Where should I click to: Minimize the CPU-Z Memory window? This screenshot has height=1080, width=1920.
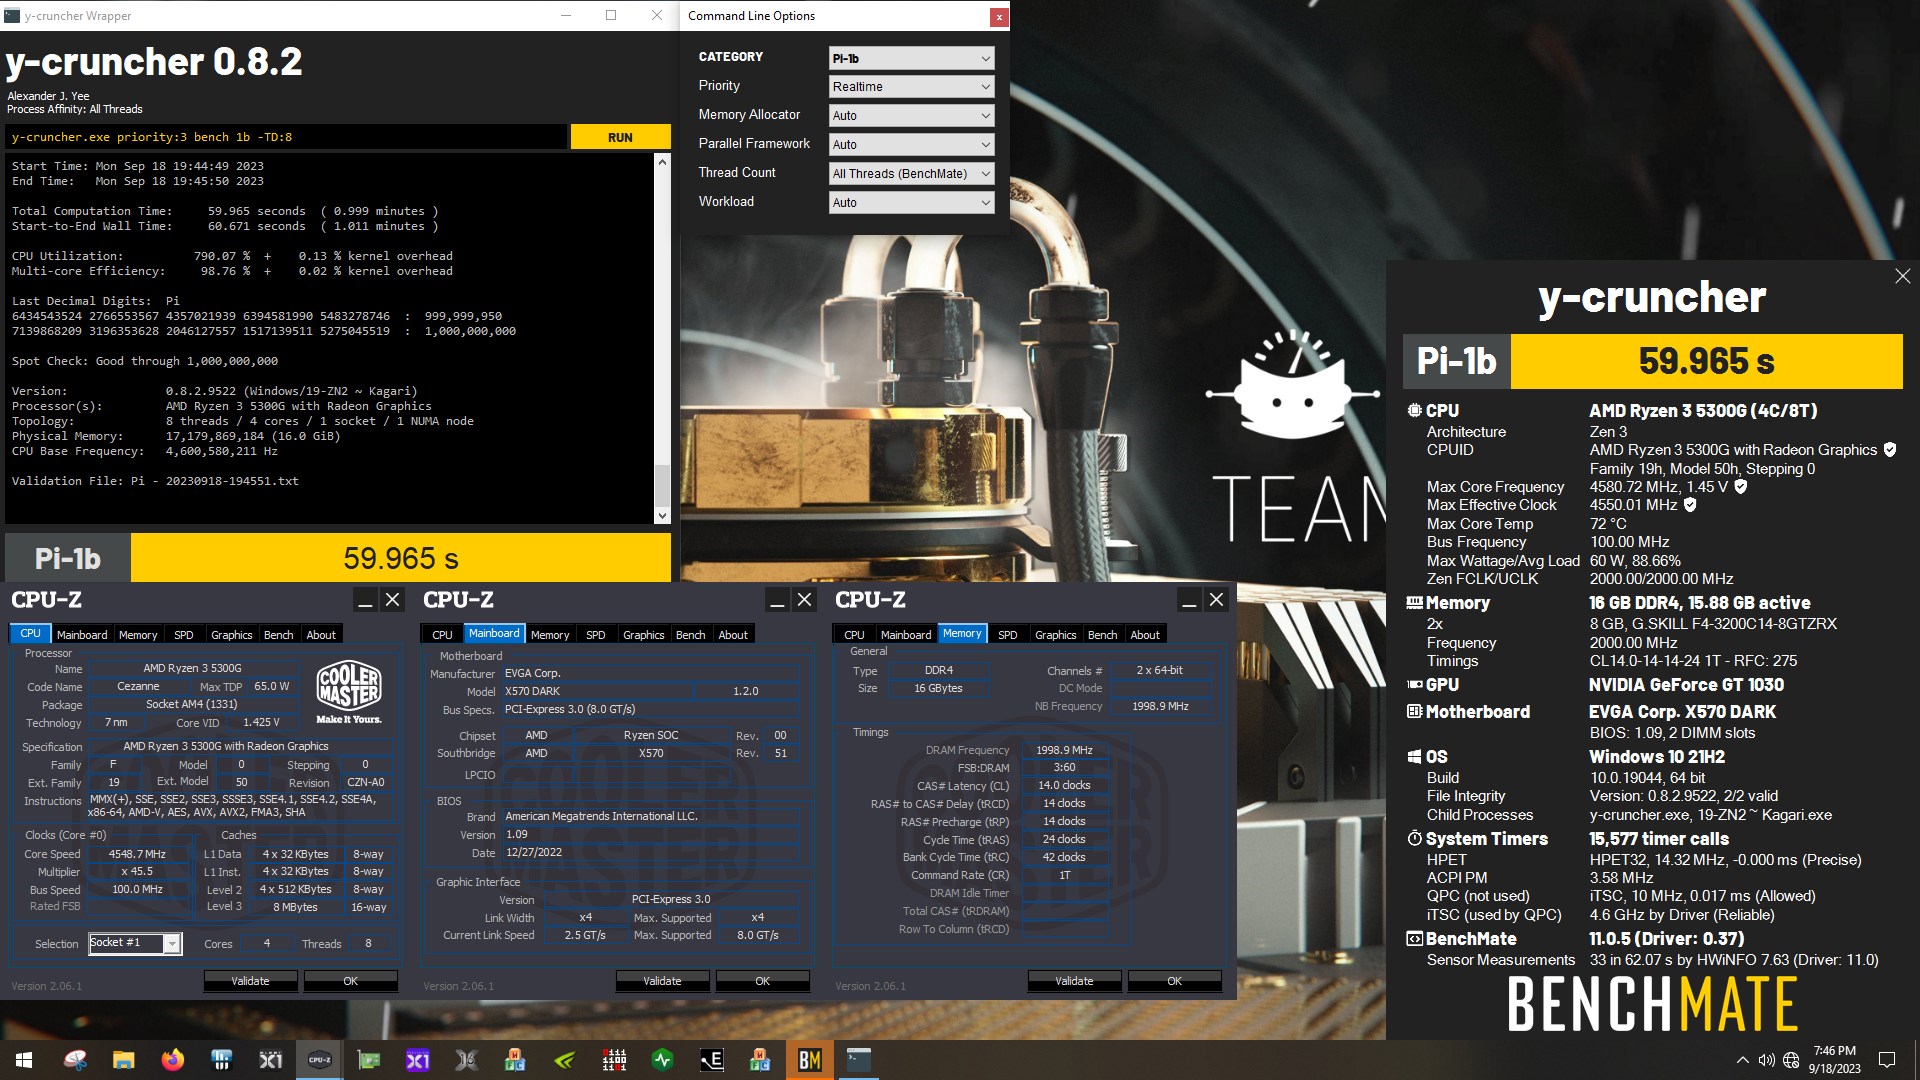coord(1189,600)
